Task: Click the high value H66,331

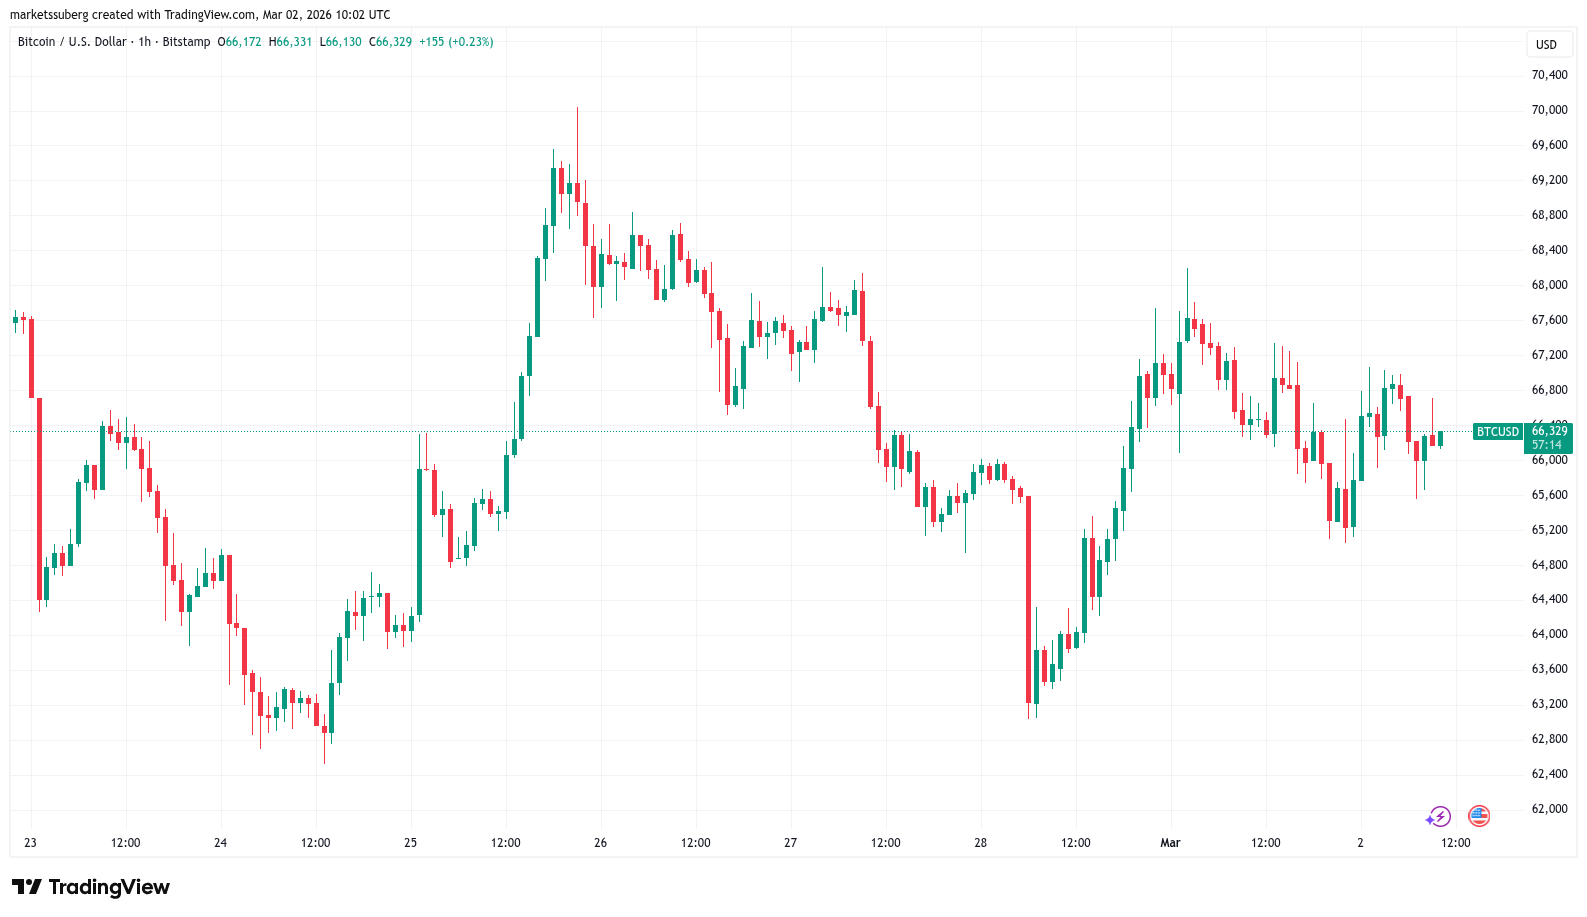Action: pos(291,42)
